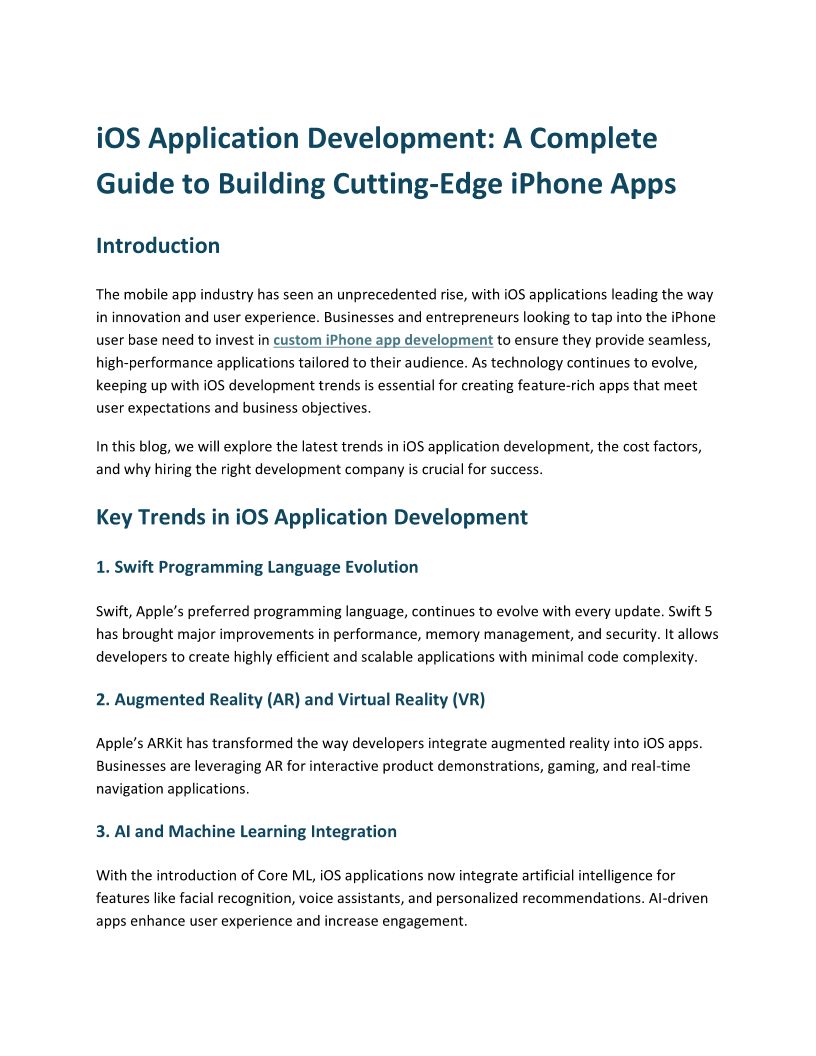Click the AI and Machine Learning Integration subheading
The height and width of the screenshot is (1056, 816).
(x=246, y=831)
